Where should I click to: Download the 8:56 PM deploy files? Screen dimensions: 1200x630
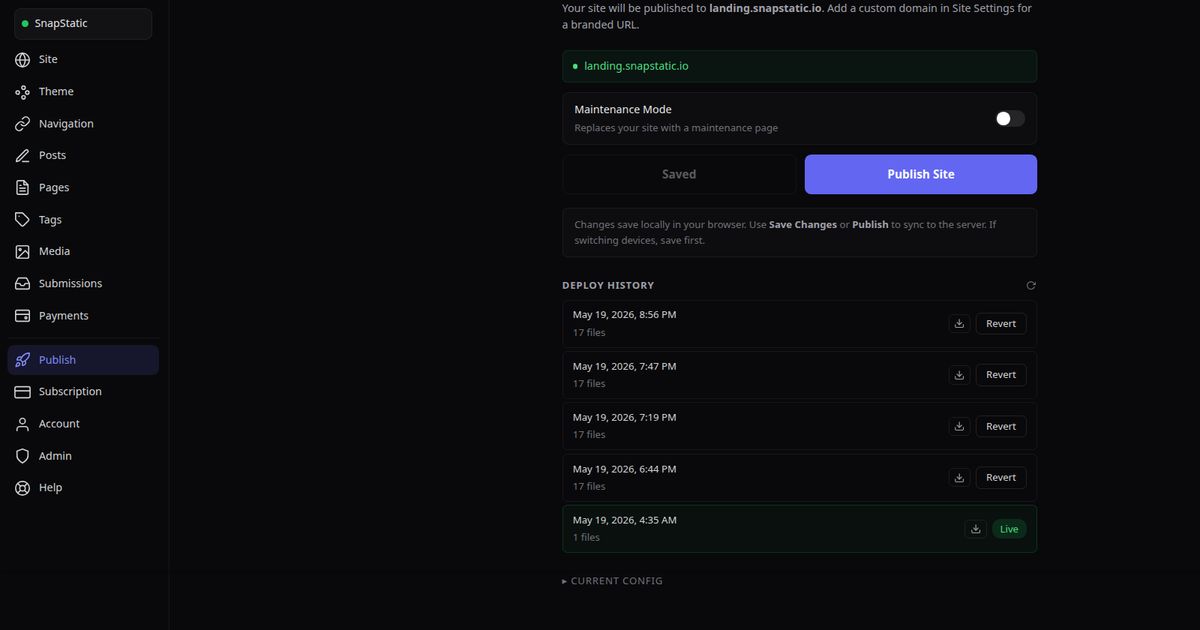pyautogui.click(x=959, y=323)
